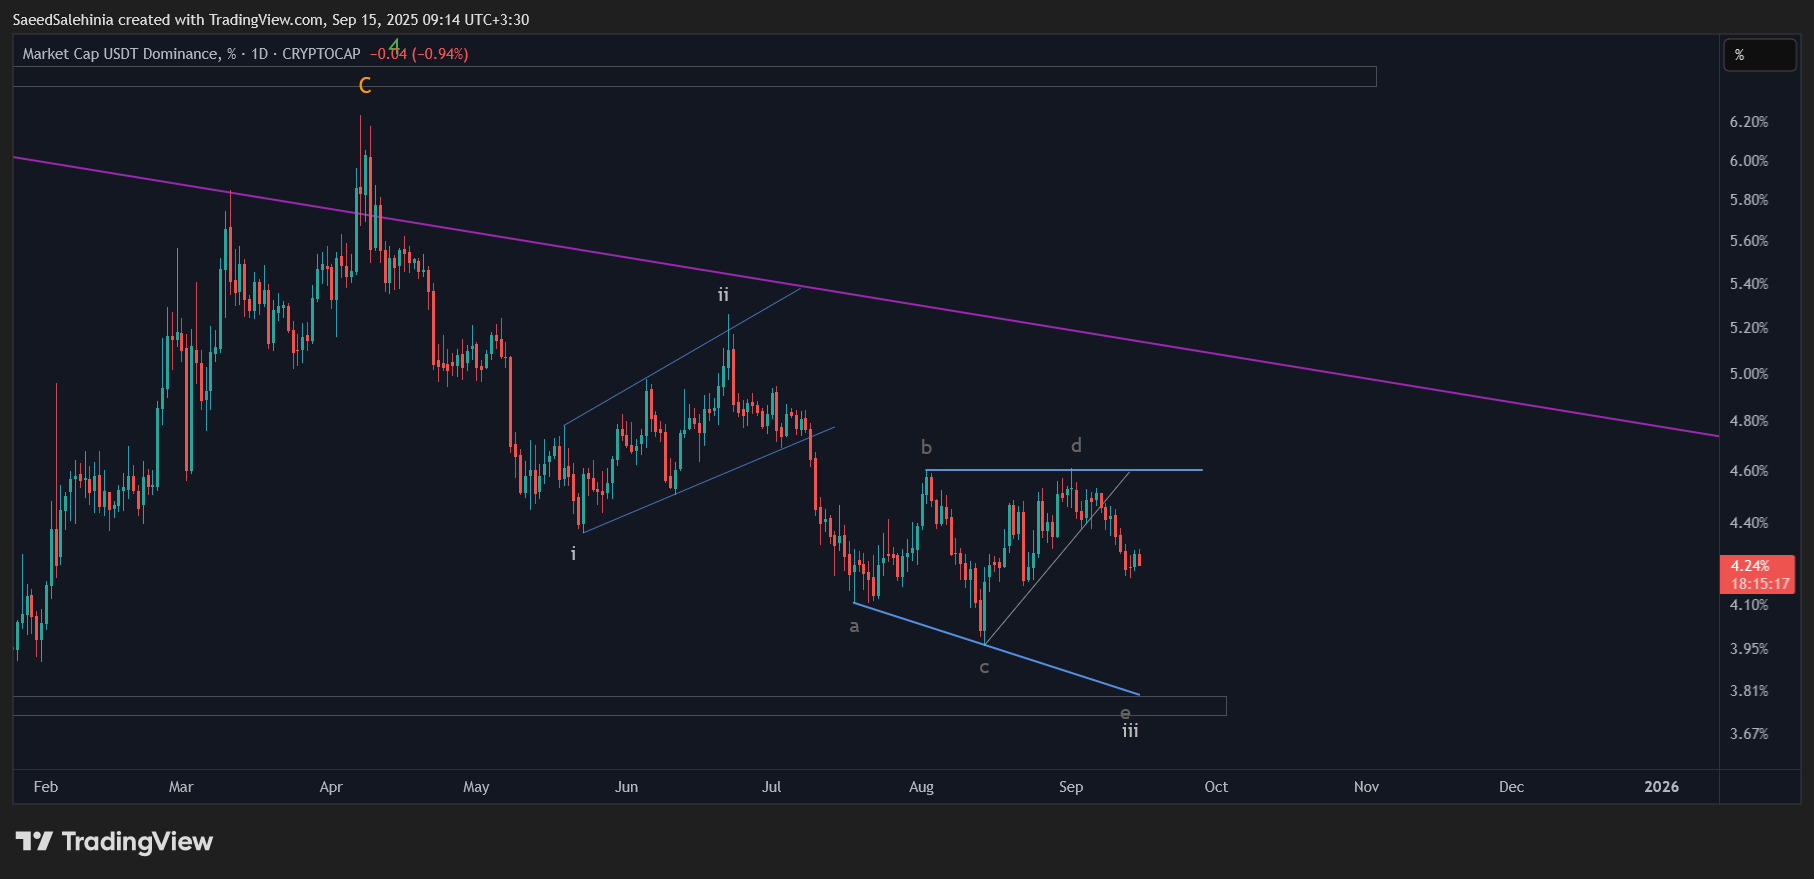Select the iii wave label
The width and height of the screenshot is (1814, 879).
[x=1130, y=731]
